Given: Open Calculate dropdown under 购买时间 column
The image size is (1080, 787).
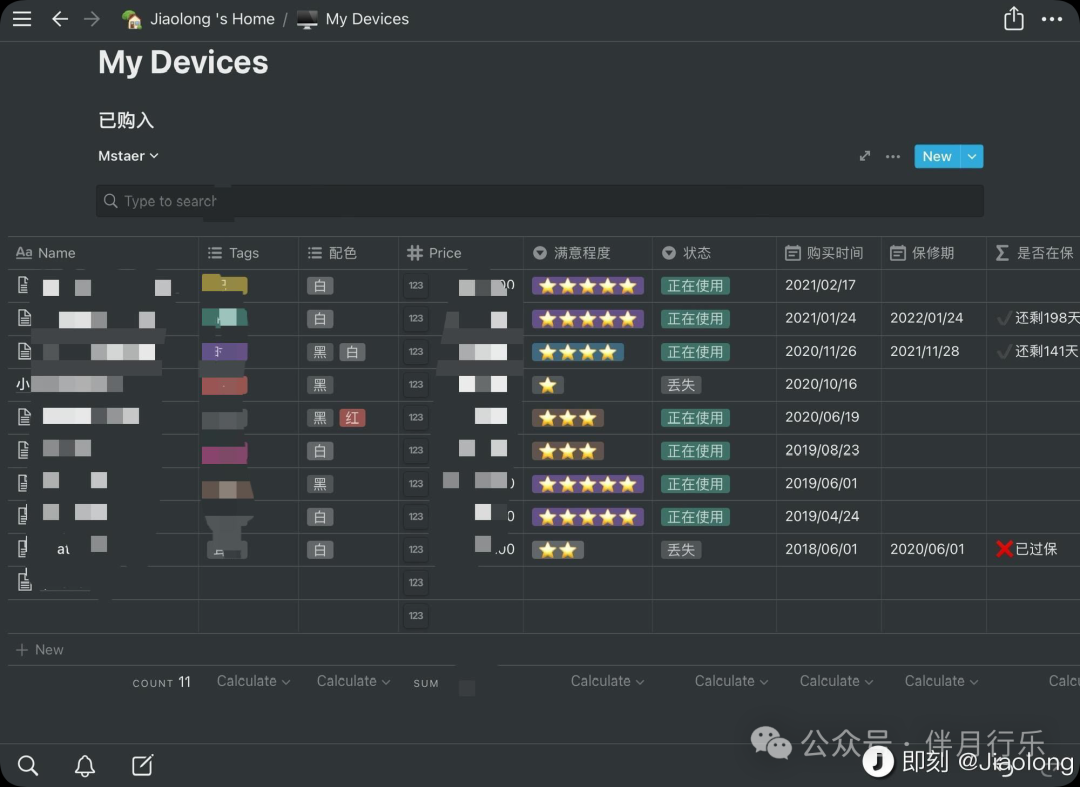Looking at the screenshot, I should (x=836, y=681).
